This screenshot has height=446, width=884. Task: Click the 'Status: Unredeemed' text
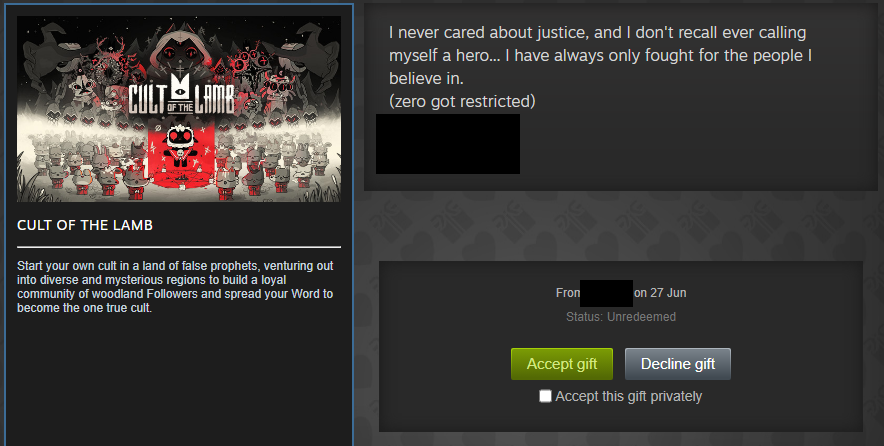click(x=621, y=317)
